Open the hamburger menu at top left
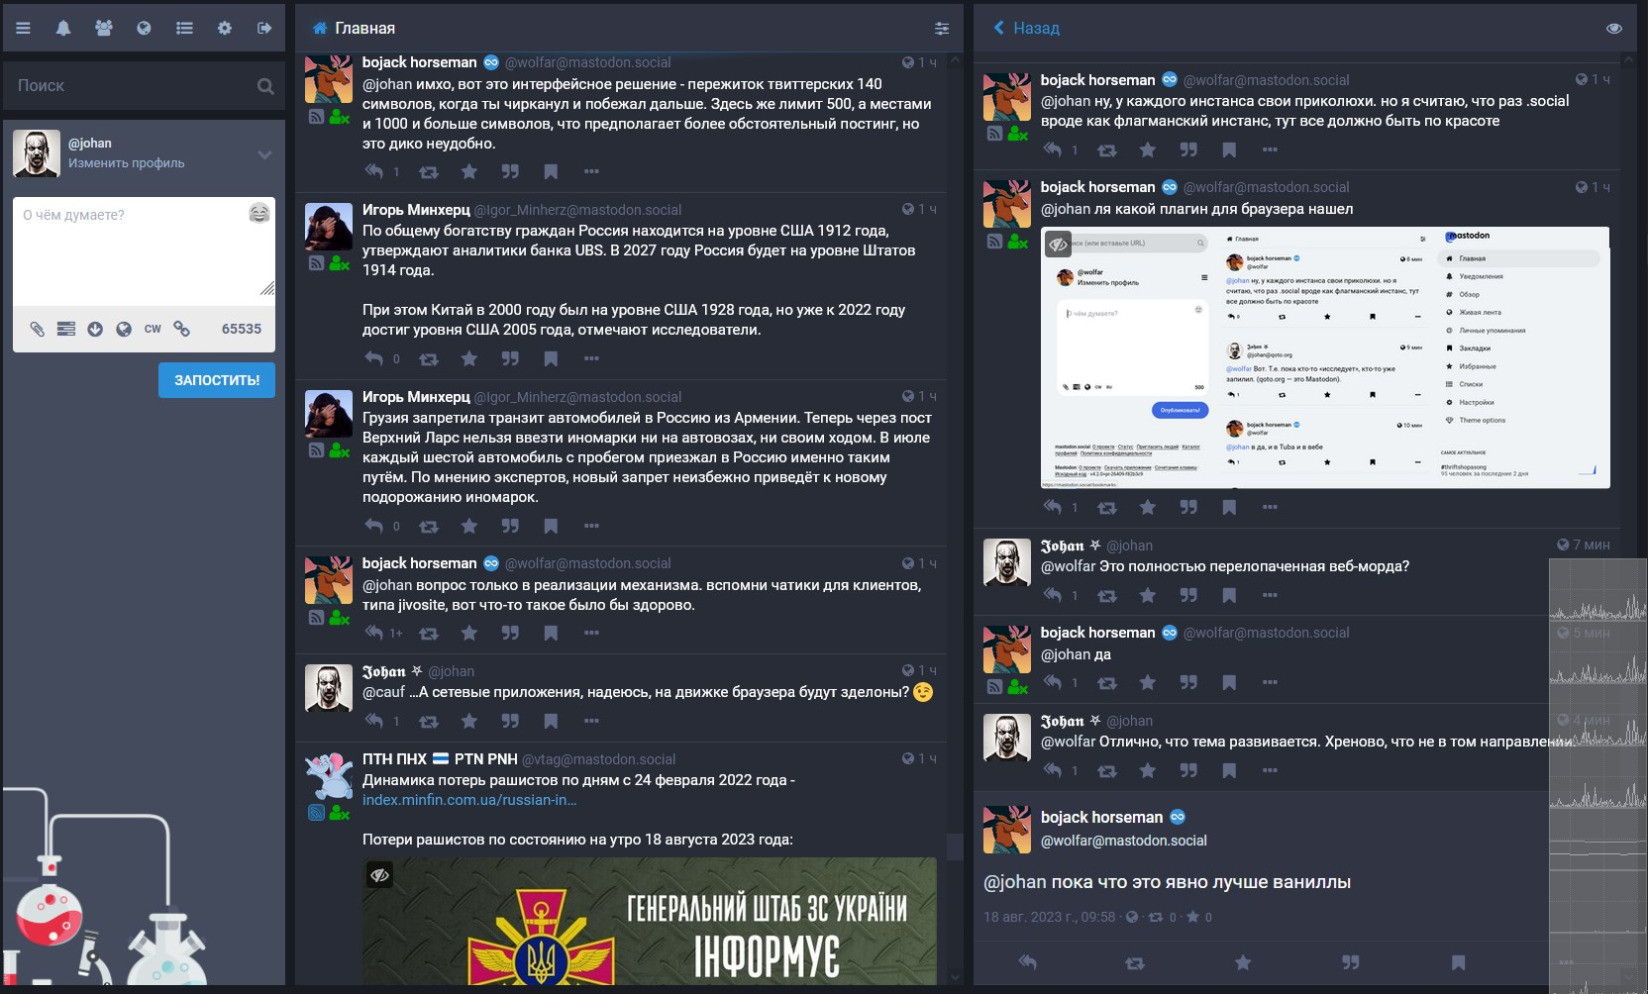 (x=23, y=28)
